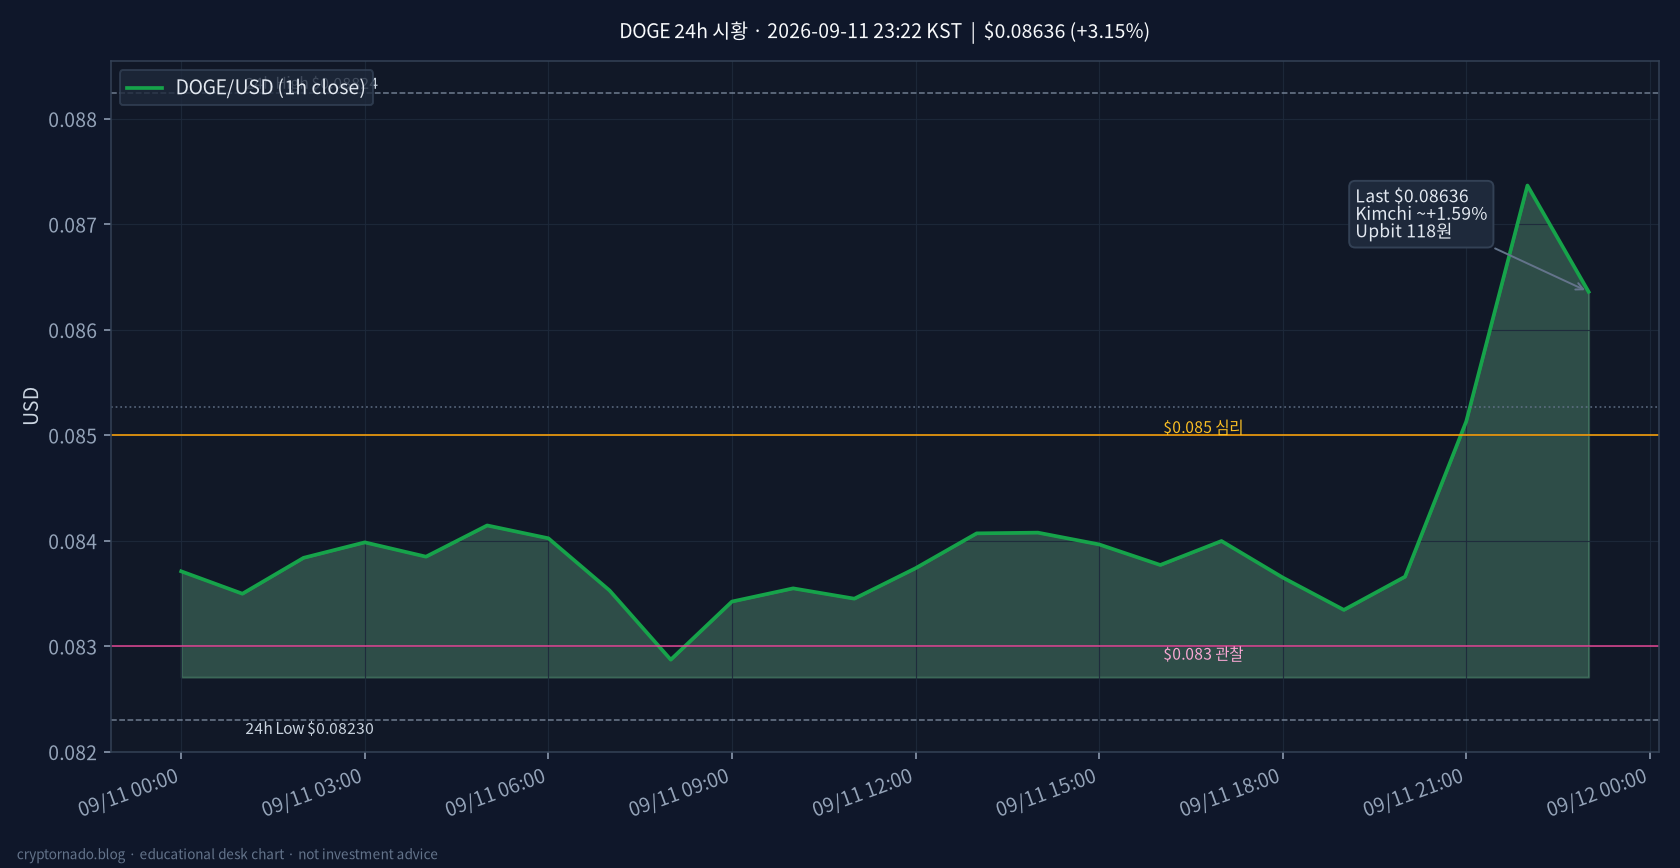Screen dimensions: 1680x868
Task: Click the last data point at the arrow tip
Action: point(1589,292)
